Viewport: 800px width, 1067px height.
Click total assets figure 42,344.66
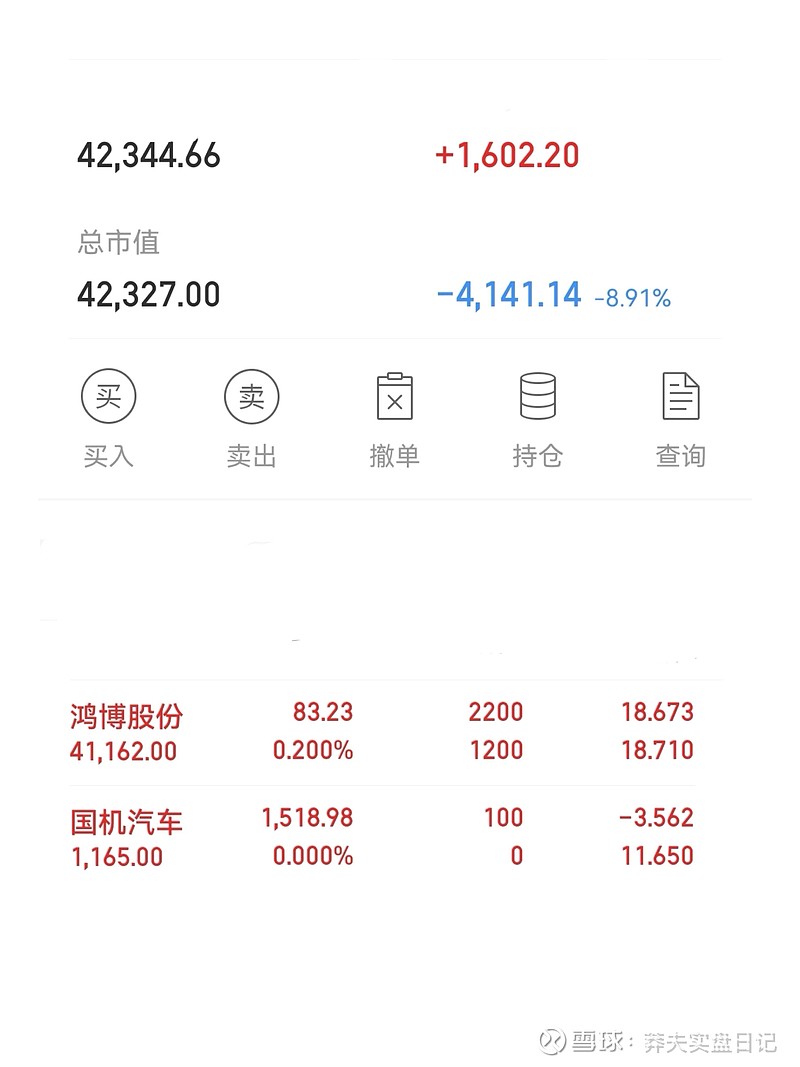point(149,156)
